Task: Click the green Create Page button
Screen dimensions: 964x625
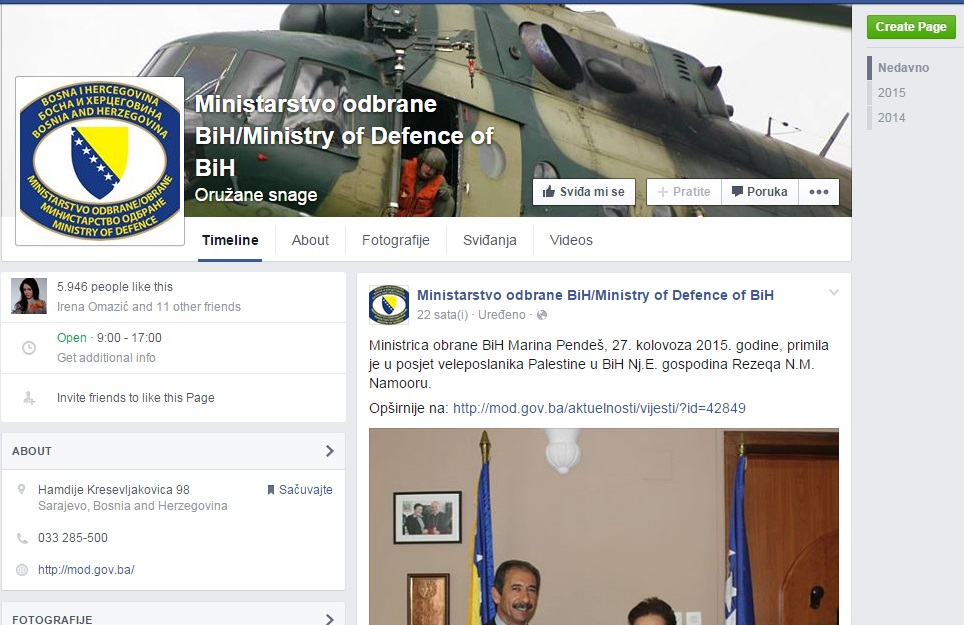Action: 911,27
